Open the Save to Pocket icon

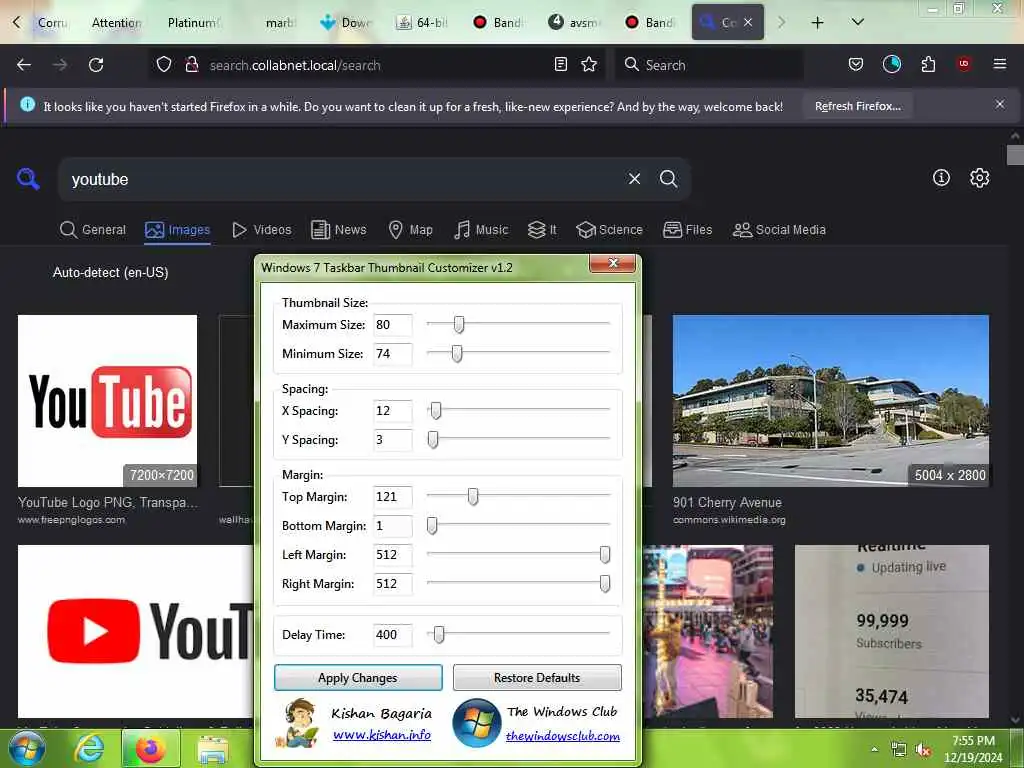point(856,64)
